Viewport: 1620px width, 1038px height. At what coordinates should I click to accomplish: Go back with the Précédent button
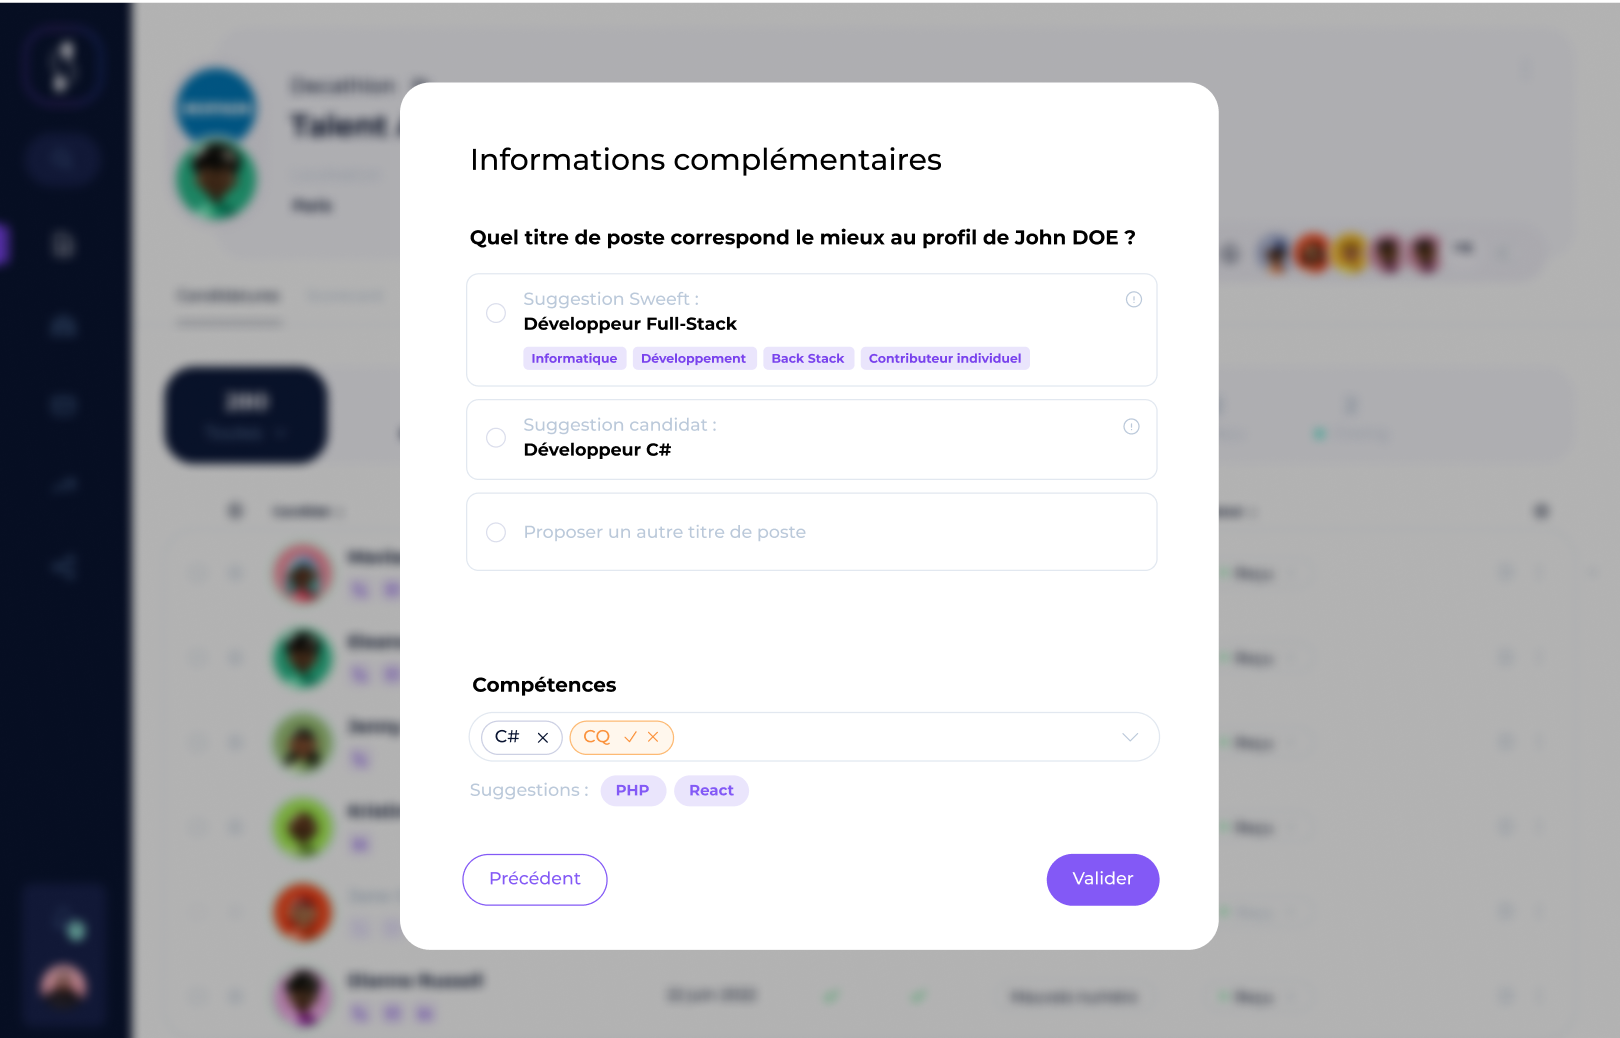535,879
